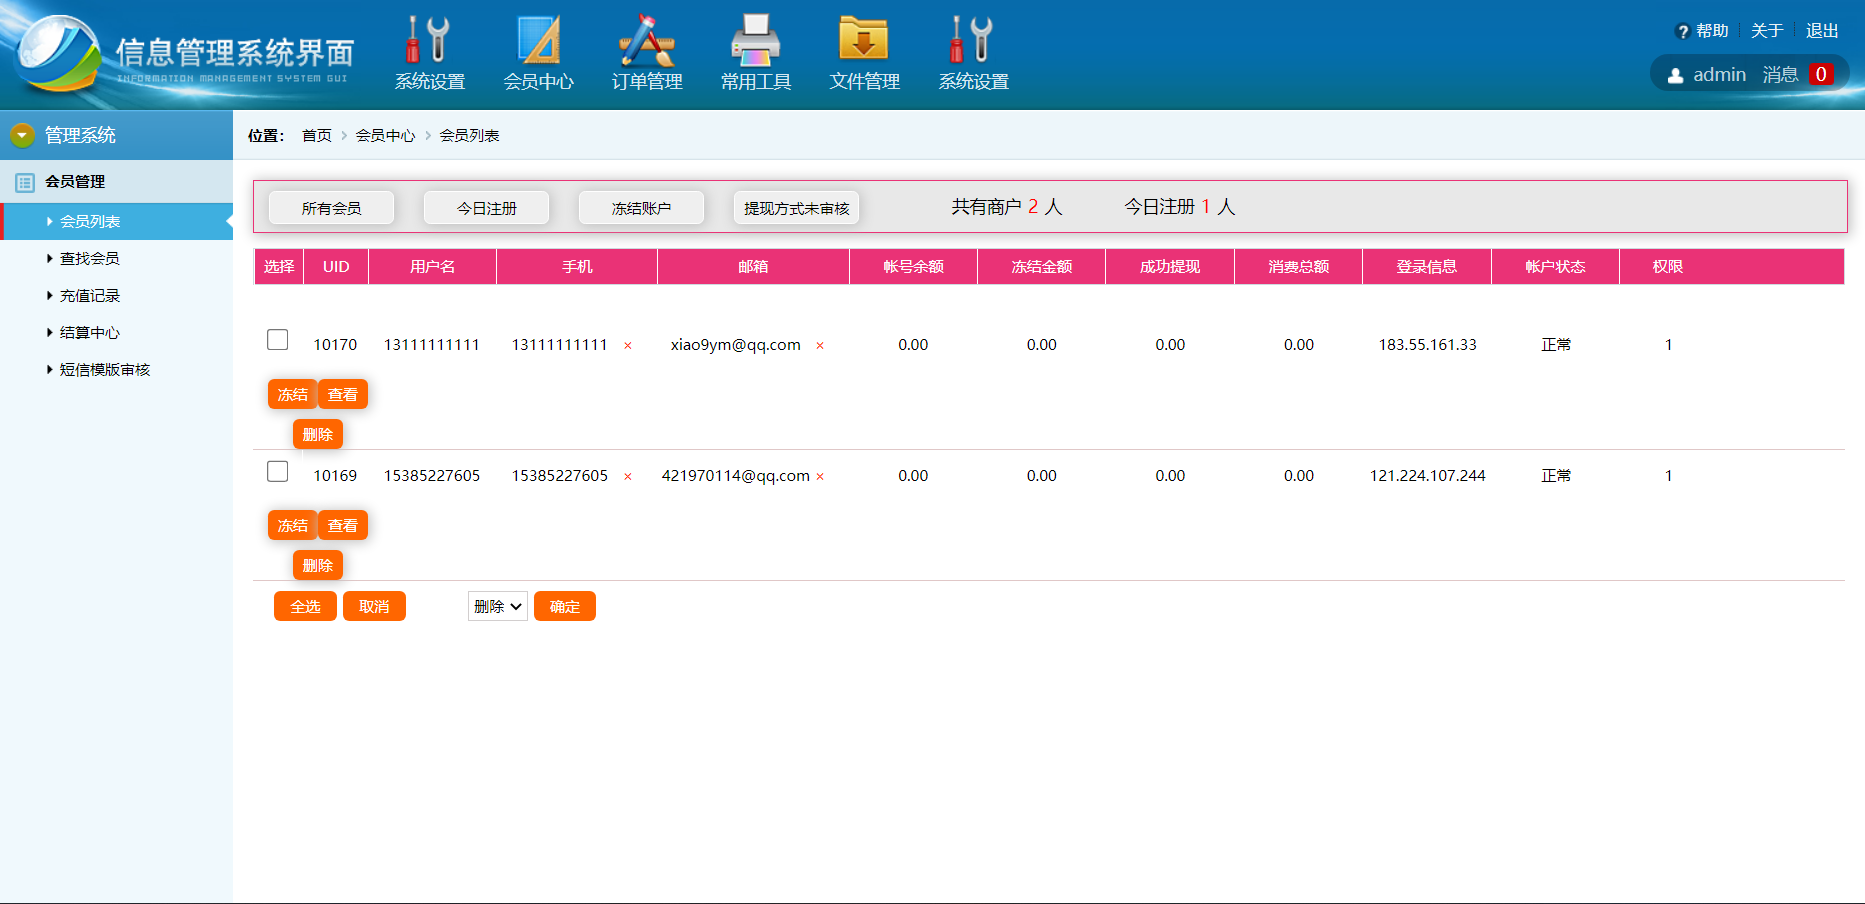Click x beside email xiao9ym@qq.com
Viewport: 1865px width, 904px height.
point(820,346)
